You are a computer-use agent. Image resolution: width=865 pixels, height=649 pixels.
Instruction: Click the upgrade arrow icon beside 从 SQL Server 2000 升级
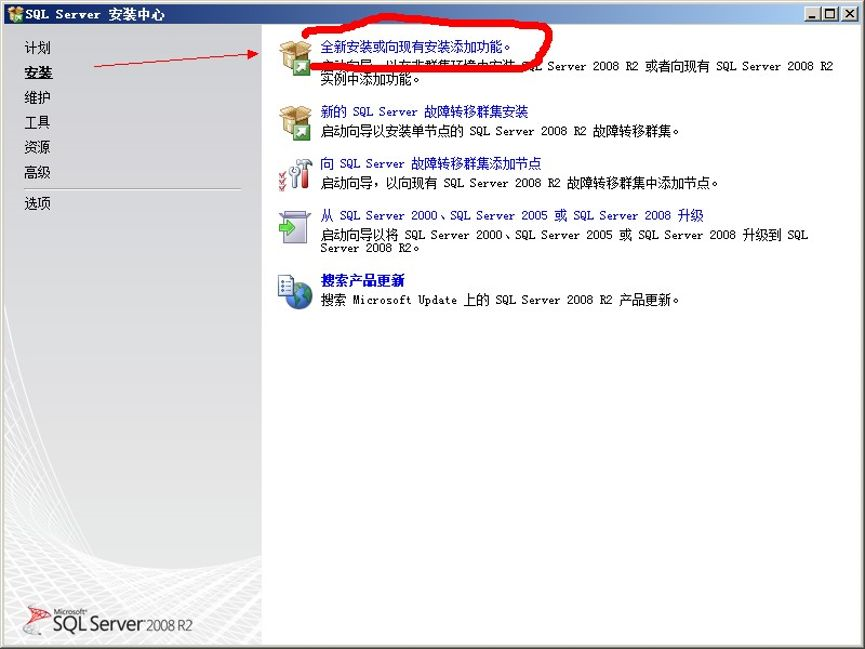click(295, 227)
